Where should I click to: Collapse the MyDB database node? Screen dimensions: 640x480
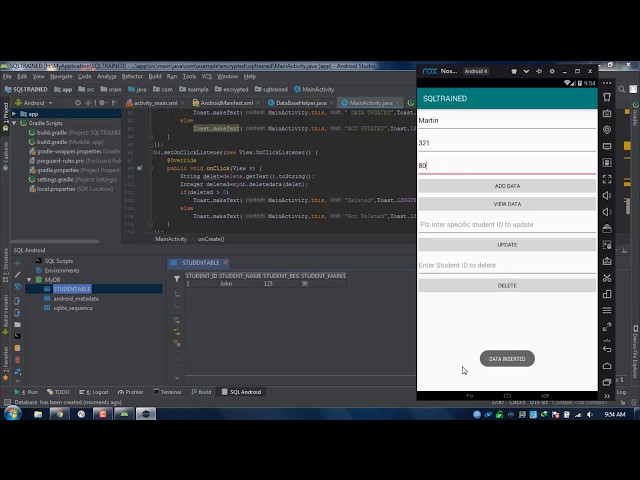coord(29,280)
